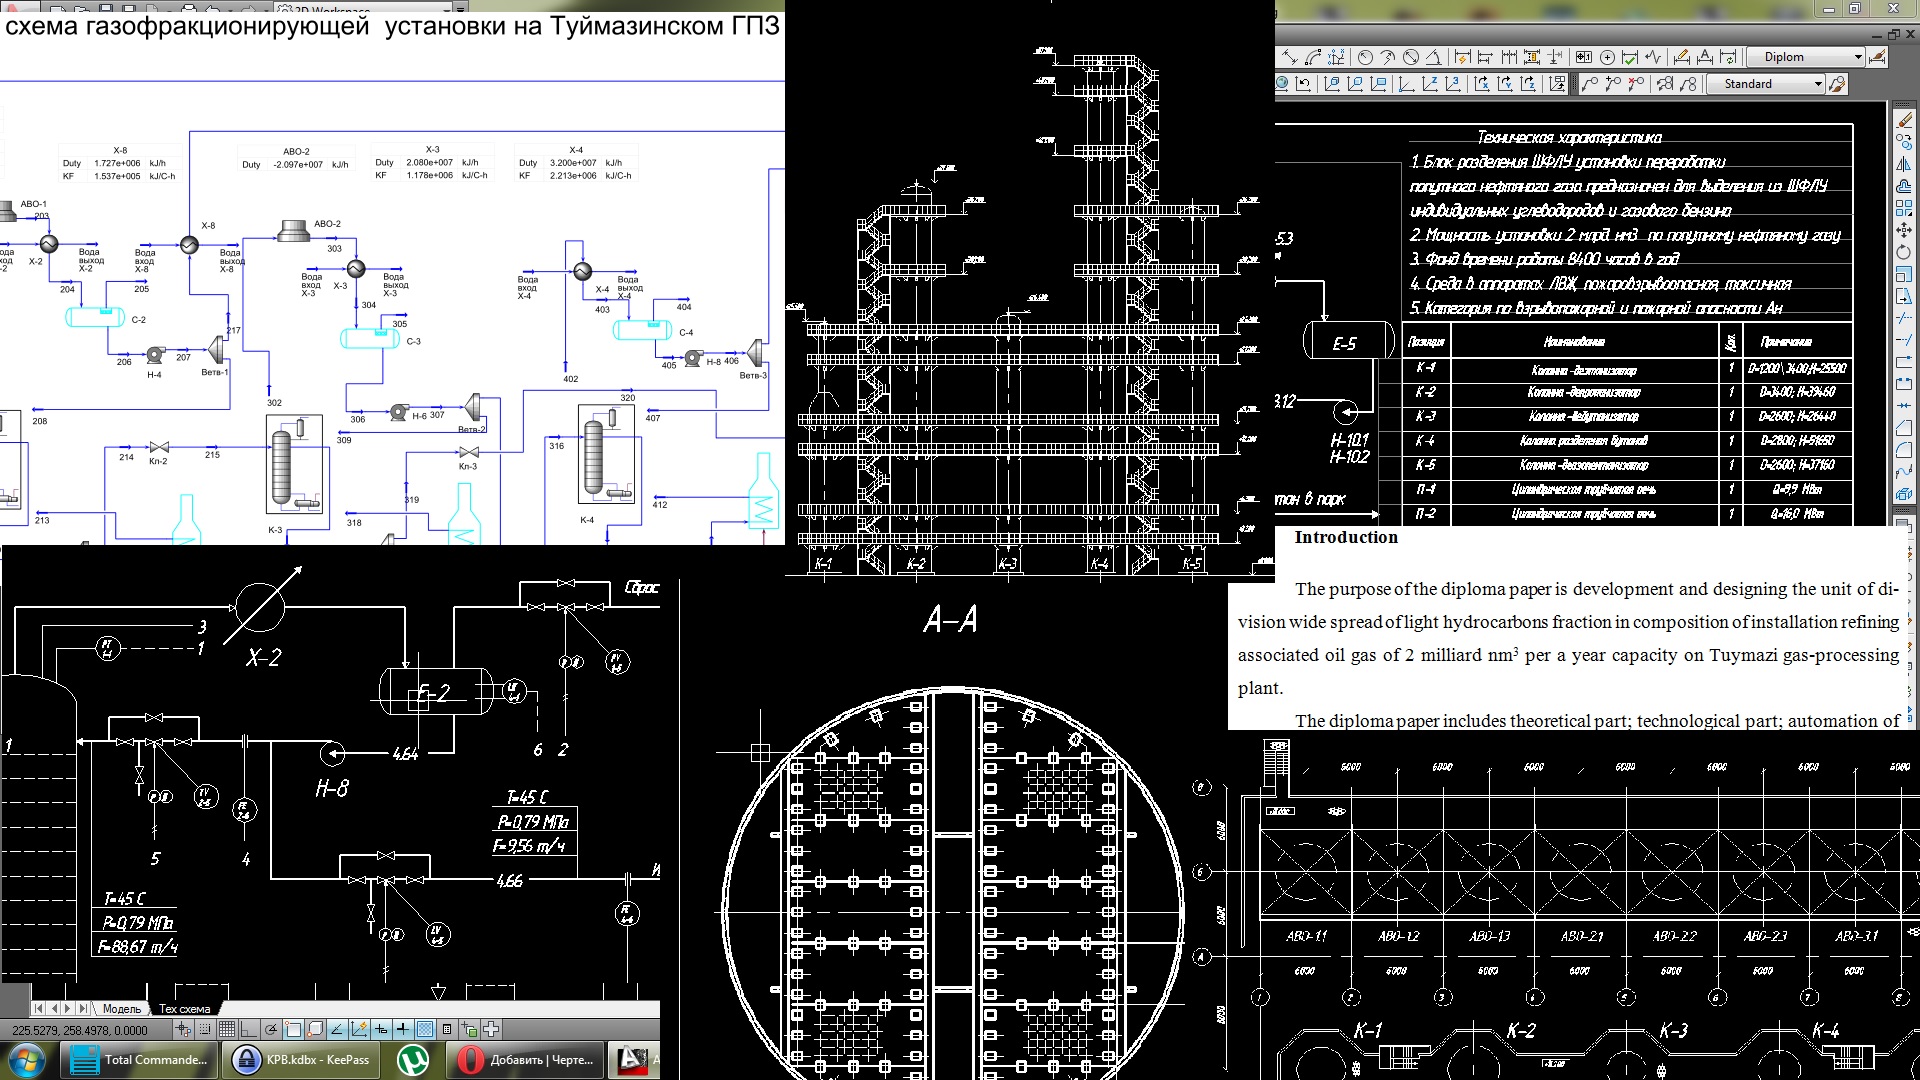The width and height of the screenshot is (1920, 1080).
Task: Click the Dimension Text Edit icon
Action: [1704, 57]
